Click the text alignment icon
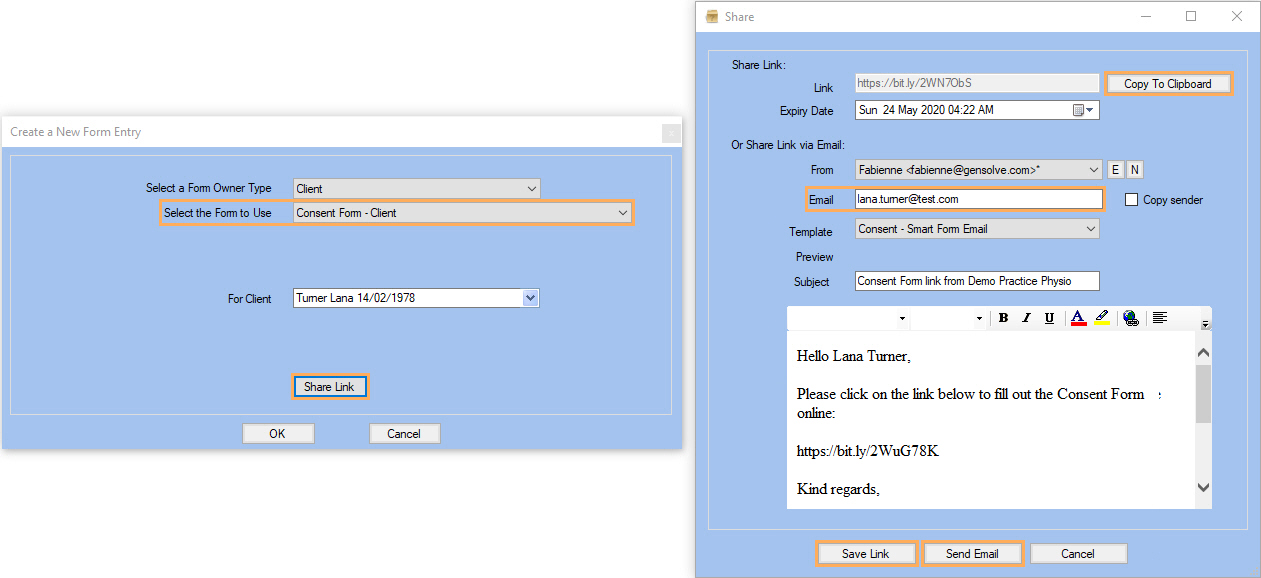The width and height of the screenshot is (1261, 578). click(1159, 318)
